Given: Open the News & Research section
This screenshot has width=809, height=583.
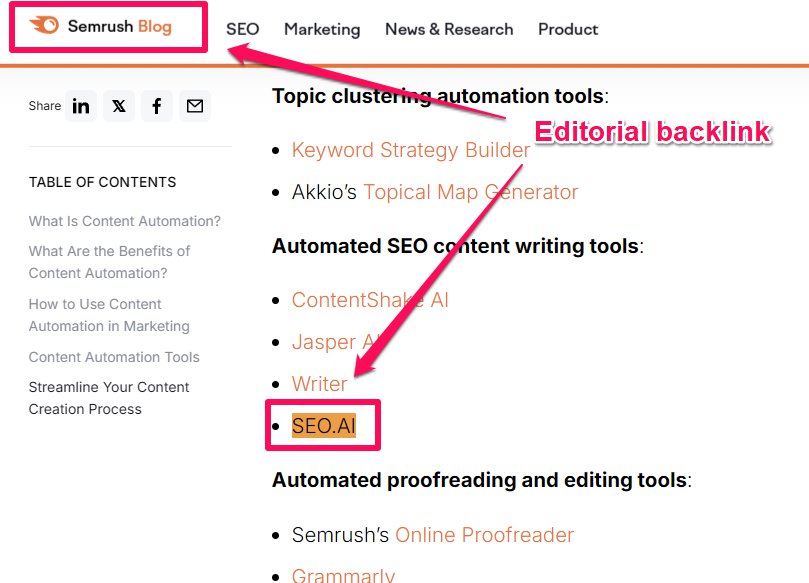Looking at the screenshot, I should coord(449,30).
